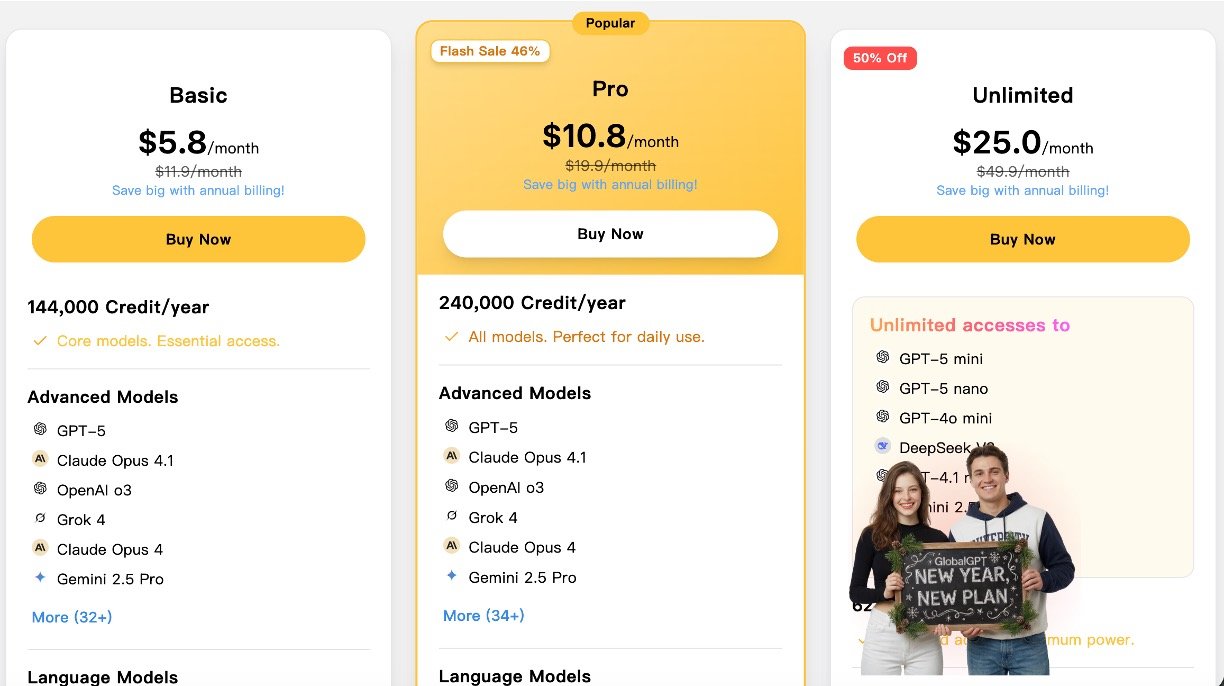The height and width of the screenshot is (686, 1224).
Task: Click the annual billing link under Unlimited price
Action: coord(1022,190)
